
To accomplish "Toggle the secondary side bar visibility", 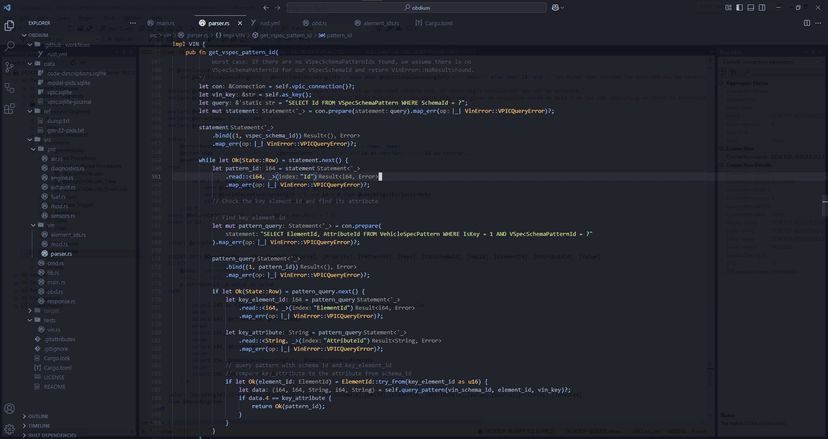I will tap(761, 7).
